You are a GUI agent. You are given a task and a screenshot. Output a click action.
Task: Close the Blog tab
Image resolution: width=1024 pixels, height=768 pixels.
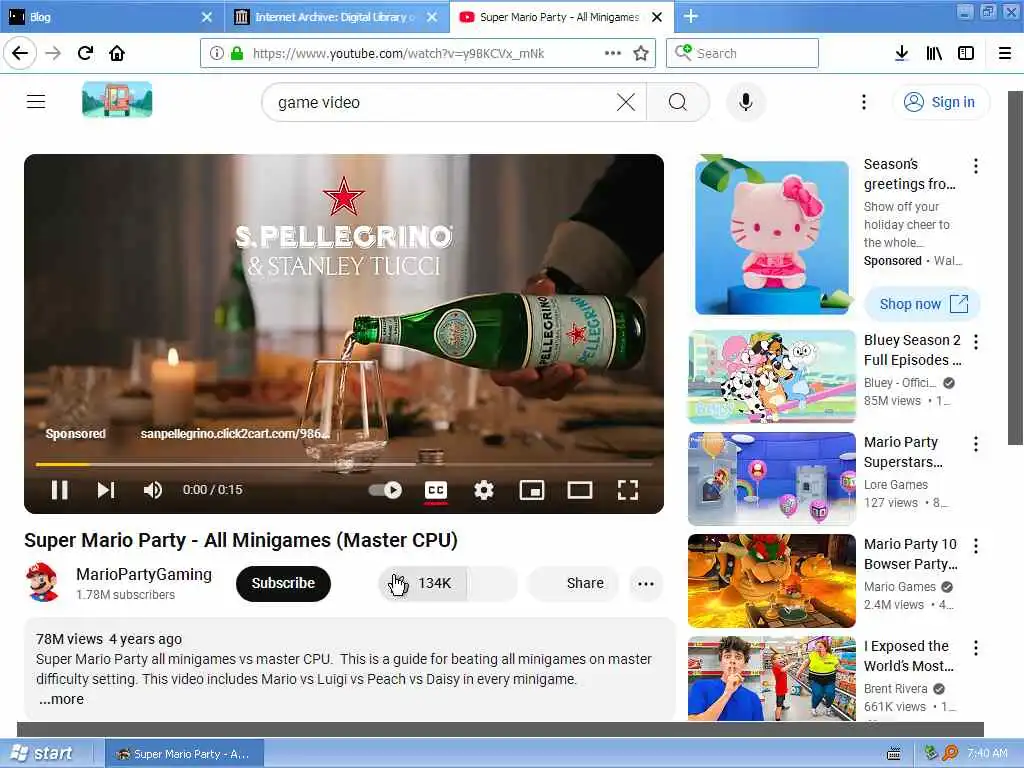206,17
